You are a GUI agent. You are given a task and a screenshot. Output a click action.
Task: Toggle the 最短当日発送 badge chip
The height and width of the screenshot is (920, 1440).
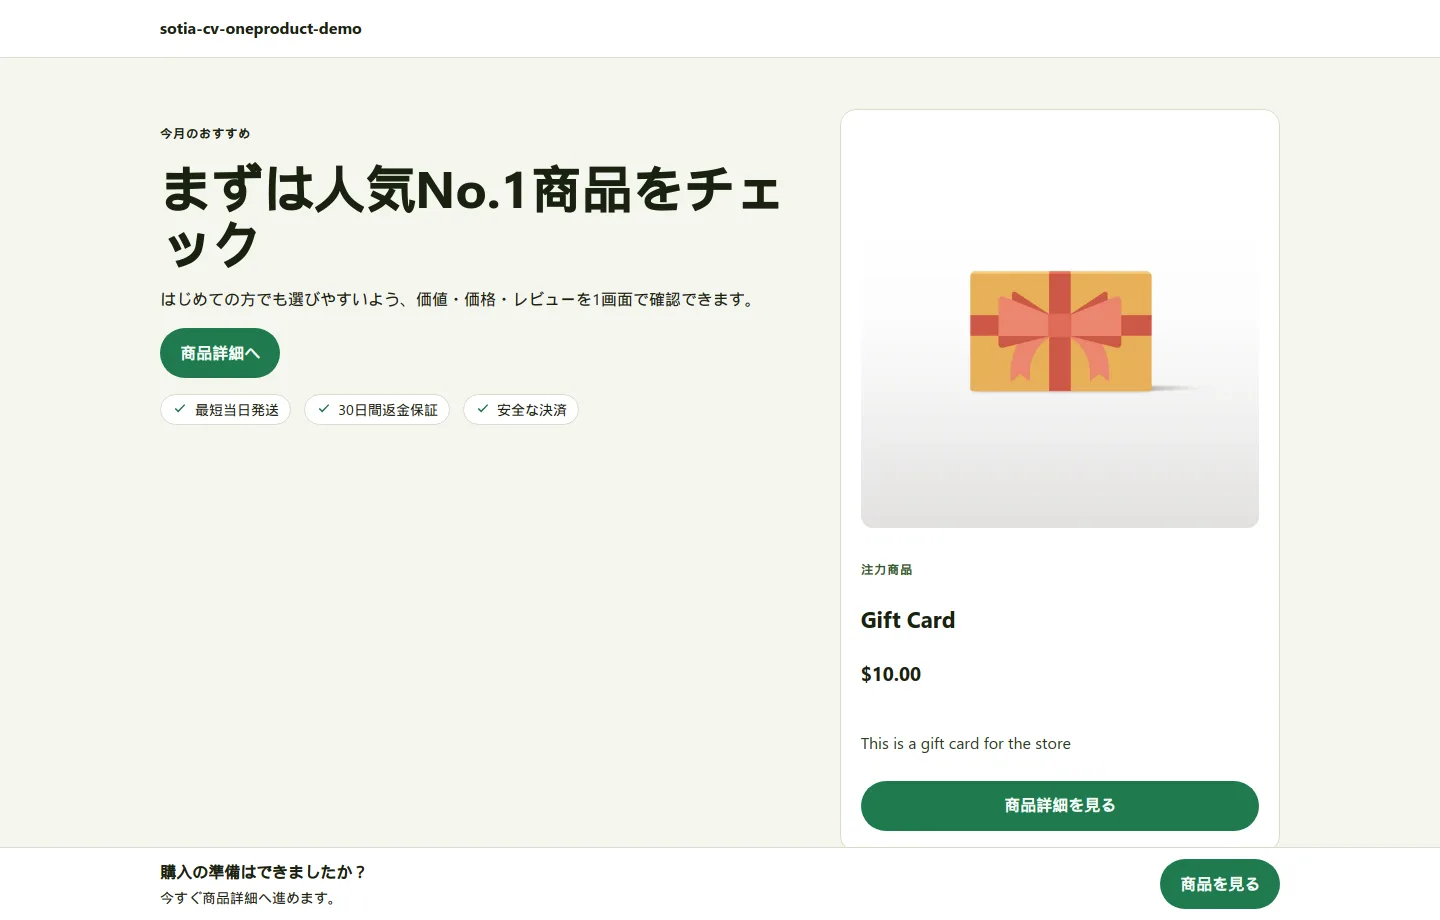[225, 409]
